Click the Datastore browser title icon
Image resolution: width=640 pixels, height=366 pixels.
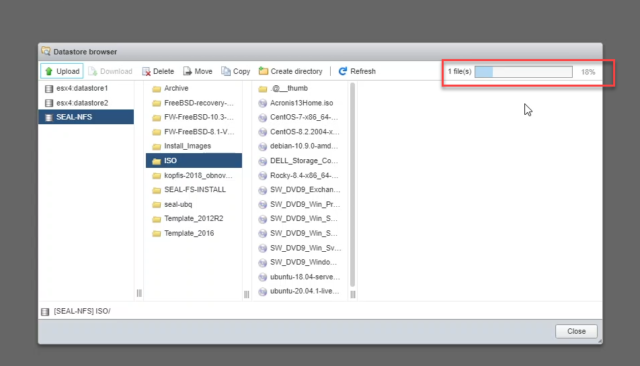pyautogui.click(x=46, y=51)
